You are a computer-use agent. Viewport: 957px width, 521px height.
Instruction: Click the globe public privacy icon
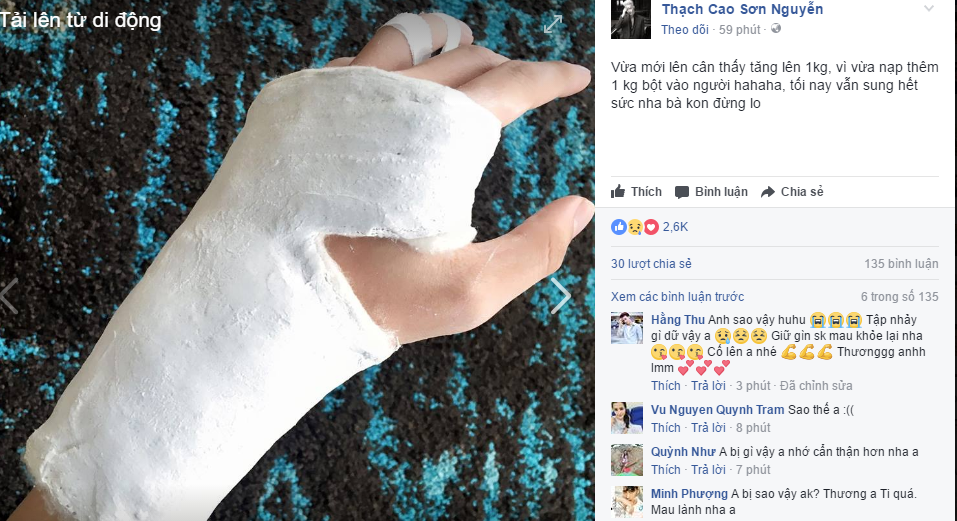(x=776, y=29)
